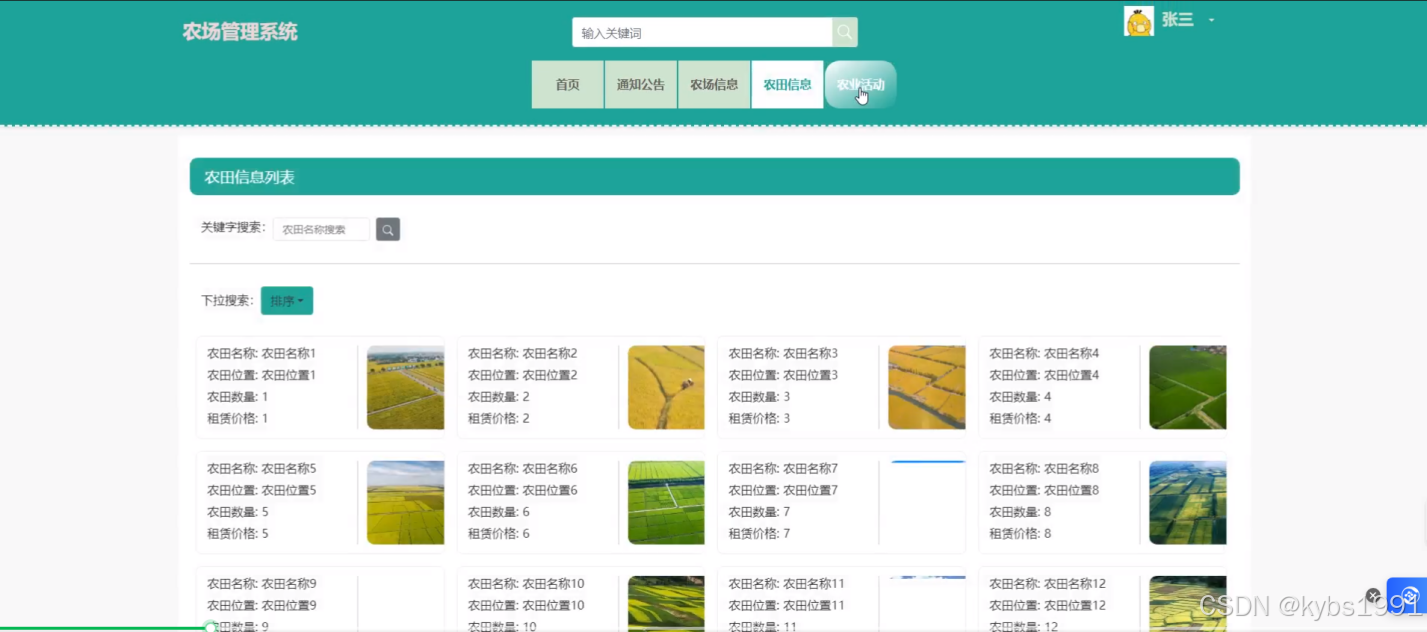Click the text 农田名称: 农田名称2

point(523,353)
